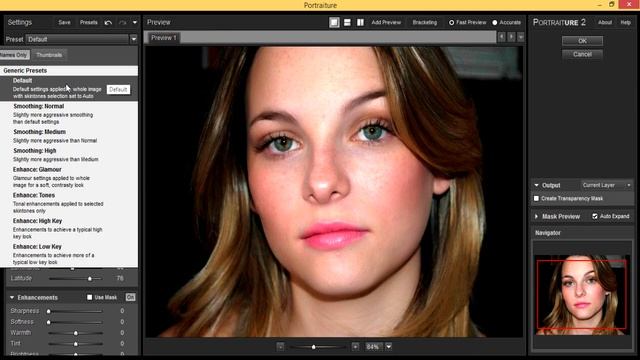The image size is (640, 360).
Task: Click the zoom in plus button
Action: click(x=356, y=347)
